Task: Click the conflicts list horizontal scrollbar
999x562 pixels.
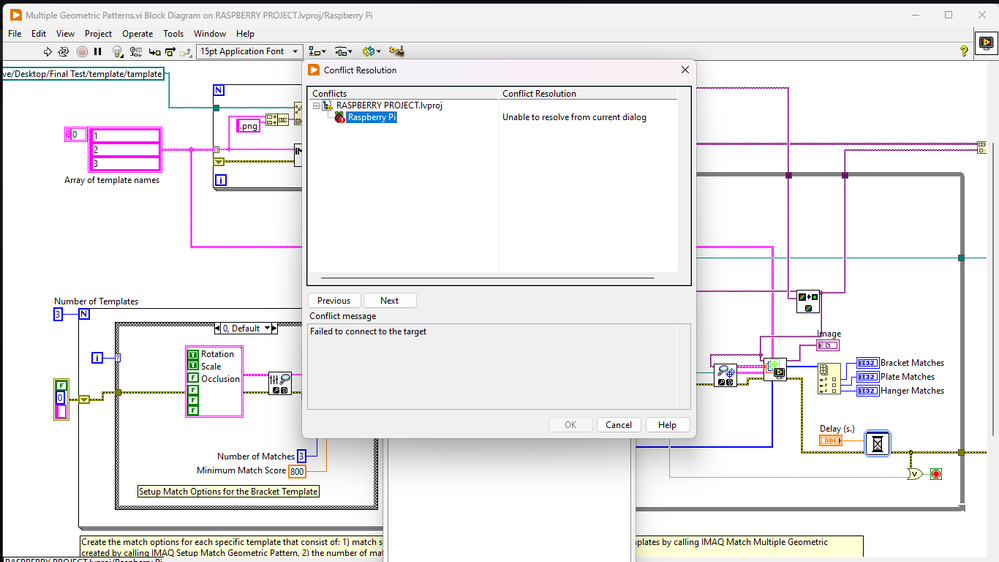Action: tap(487, 278)
